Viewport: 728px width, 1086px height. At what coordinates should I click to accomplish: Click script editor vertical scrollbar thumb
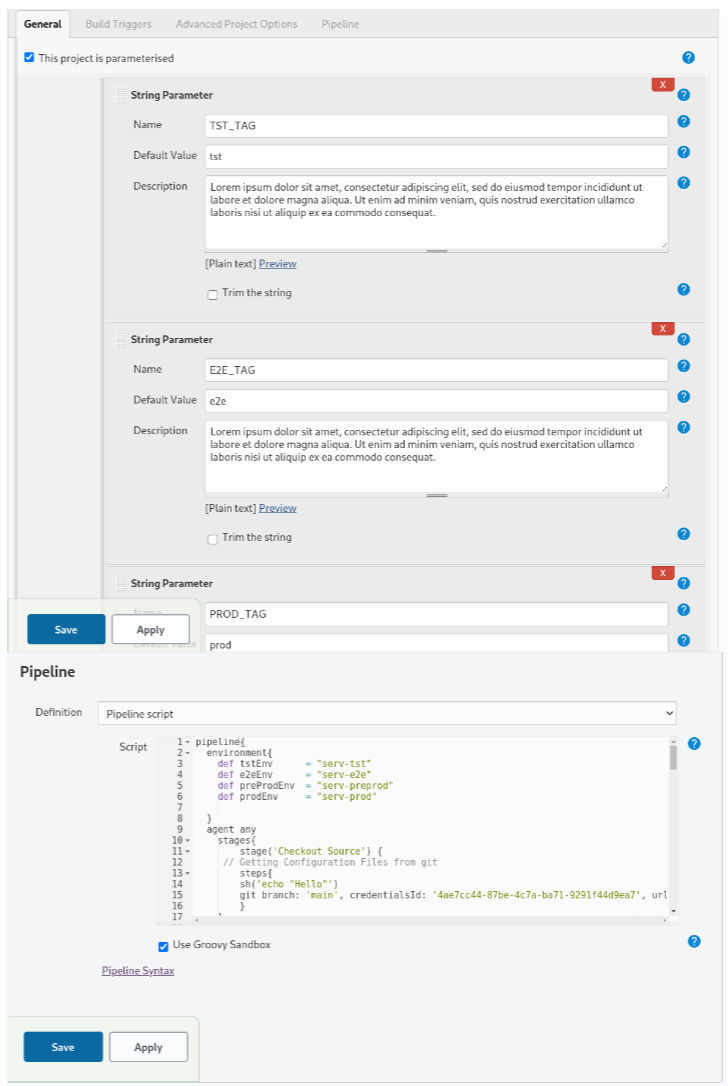click(673, 758)
